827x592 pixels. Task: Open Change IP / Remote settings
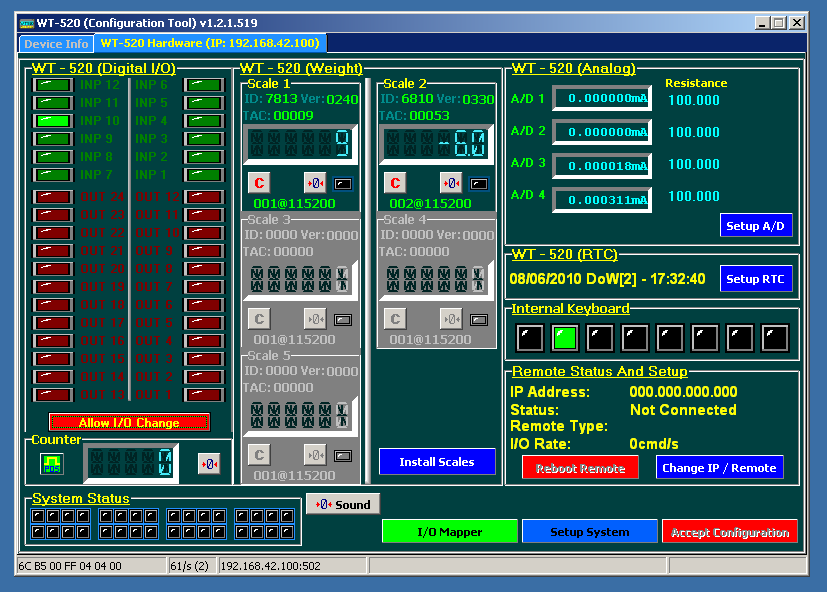(719, 468)
